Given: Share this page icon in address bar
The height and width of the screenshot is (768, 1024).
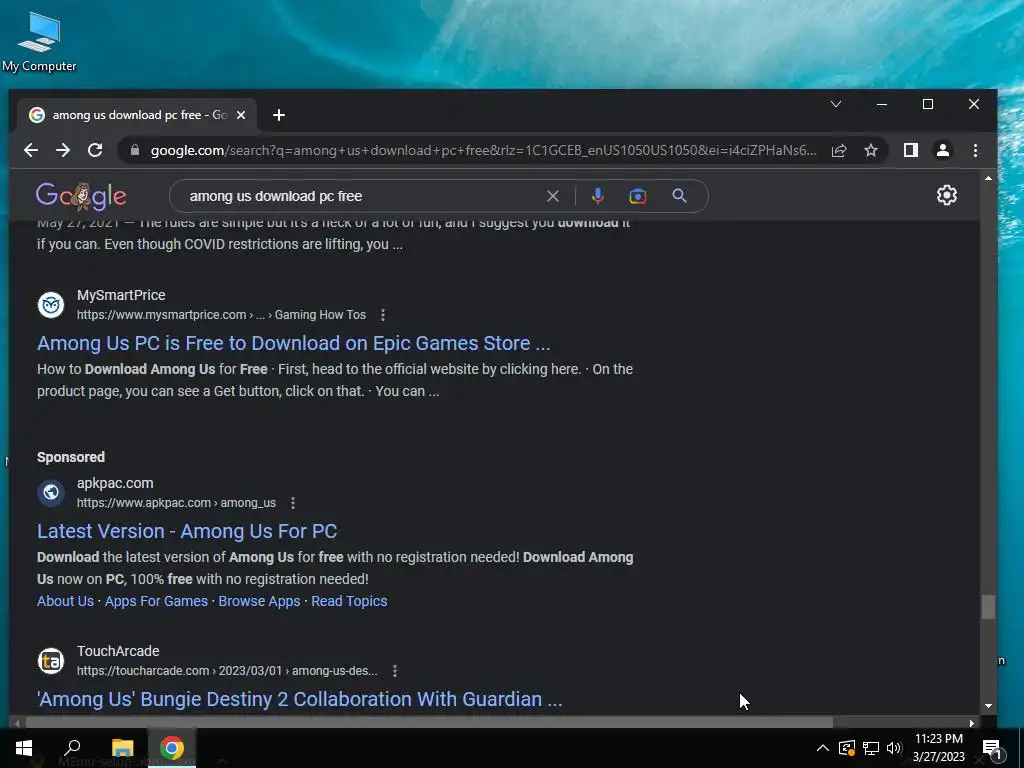Looking at the screenshot, I should 839,150.
